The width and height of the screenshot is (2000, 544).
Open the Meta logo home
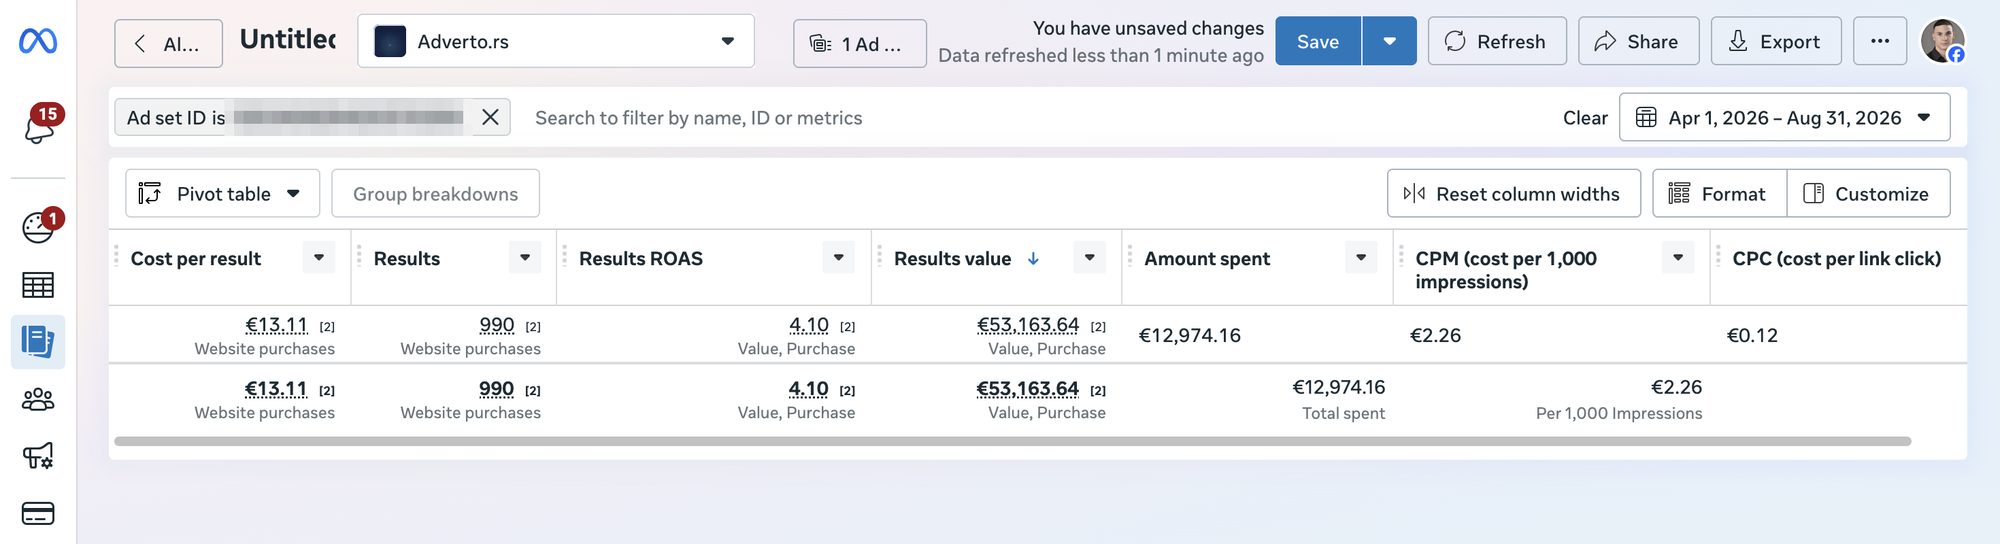pyautogui.click(x=38, y=41)
